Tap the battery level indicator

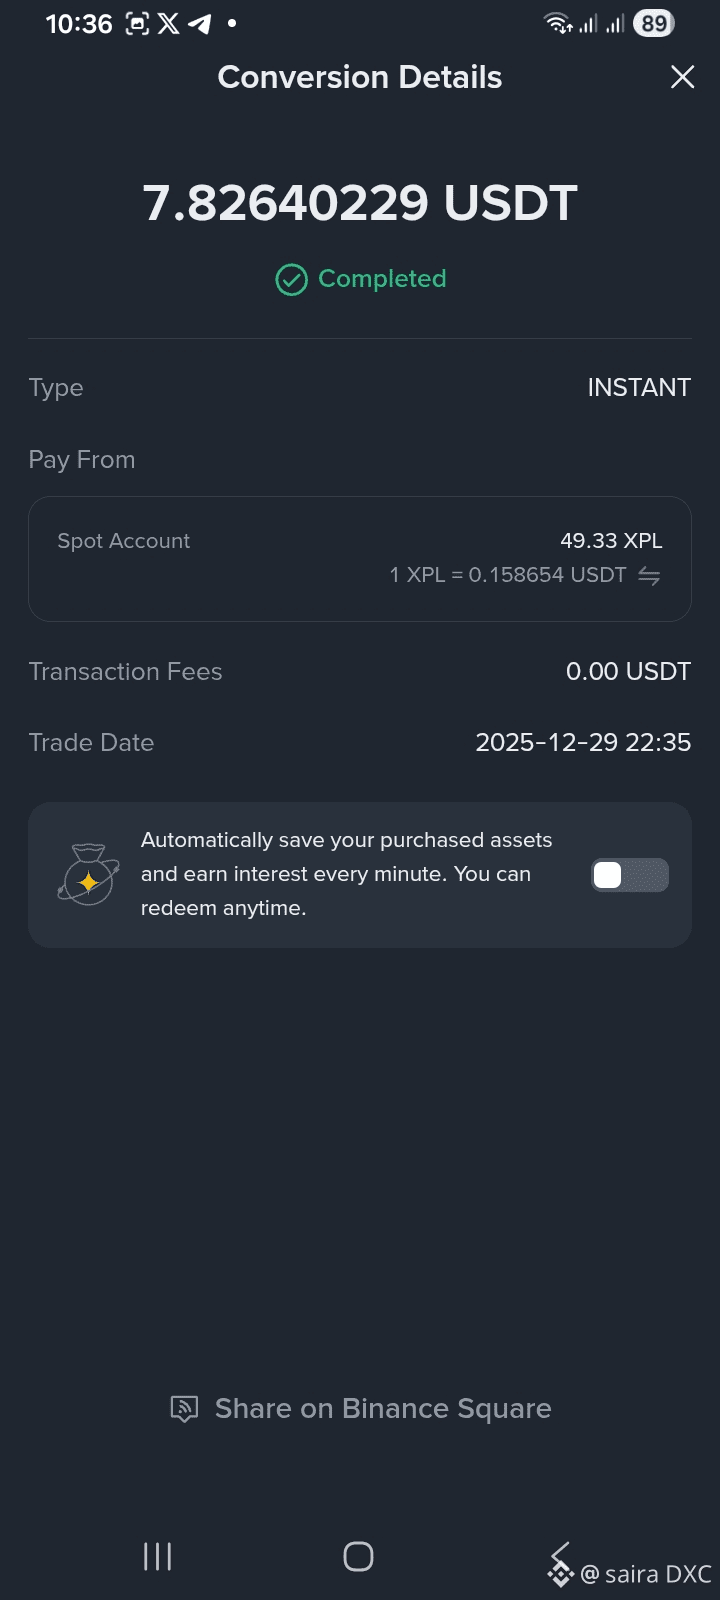[x=654, y=24]
